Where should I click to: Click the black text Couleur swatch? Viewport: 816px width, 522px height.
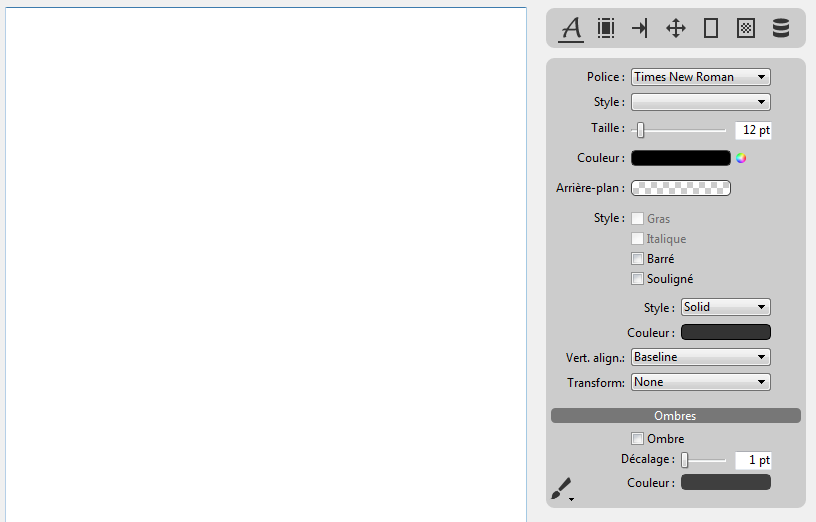pos(680,158)
